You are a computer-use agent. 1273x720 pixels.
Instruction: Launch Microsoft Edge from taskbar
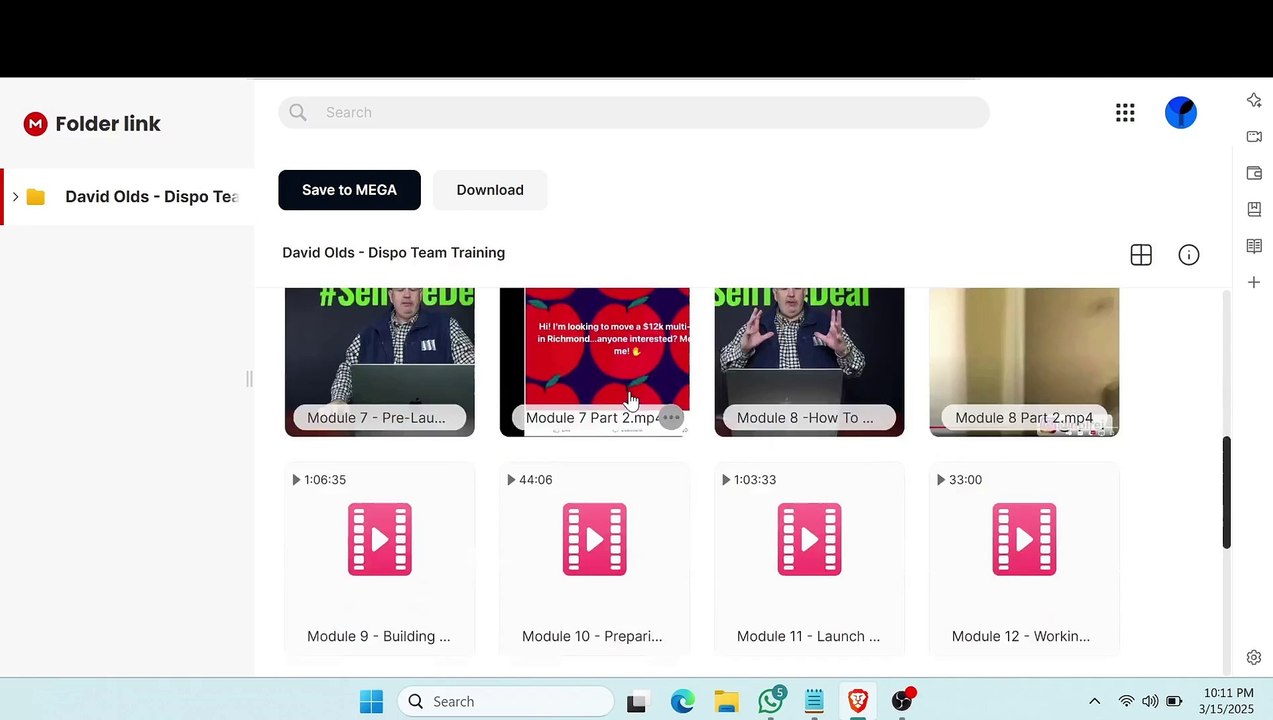(x=682, y=702)
